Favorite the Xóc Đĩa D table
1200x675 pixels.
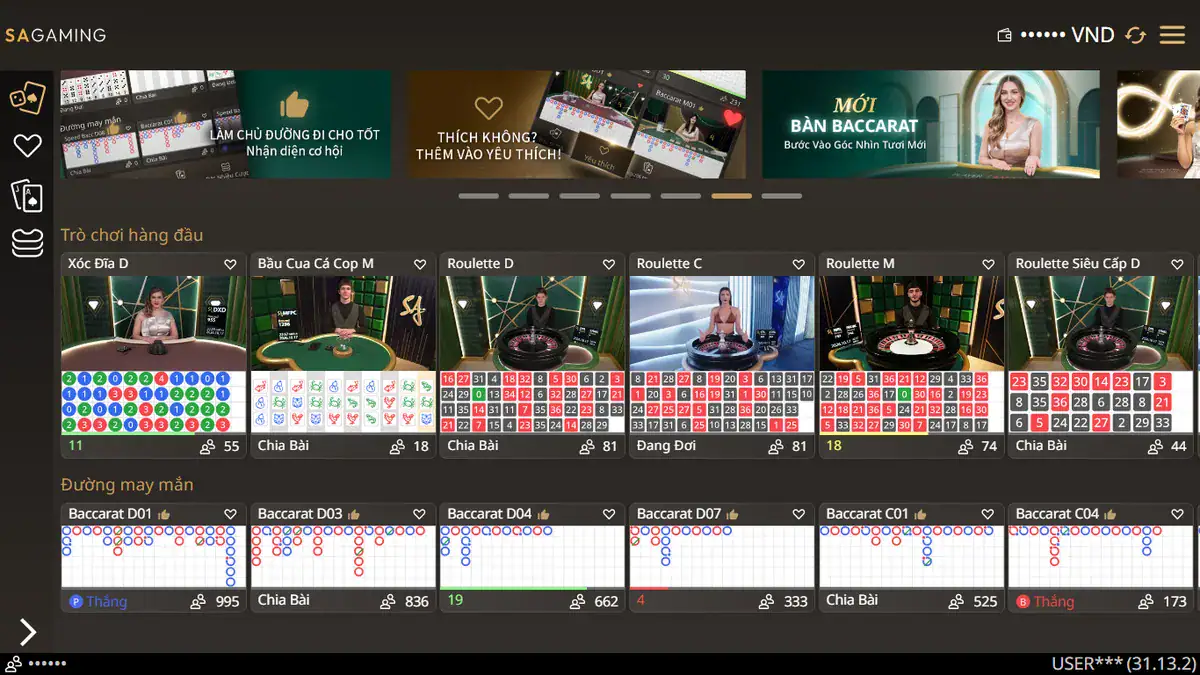tap(230, 264)
